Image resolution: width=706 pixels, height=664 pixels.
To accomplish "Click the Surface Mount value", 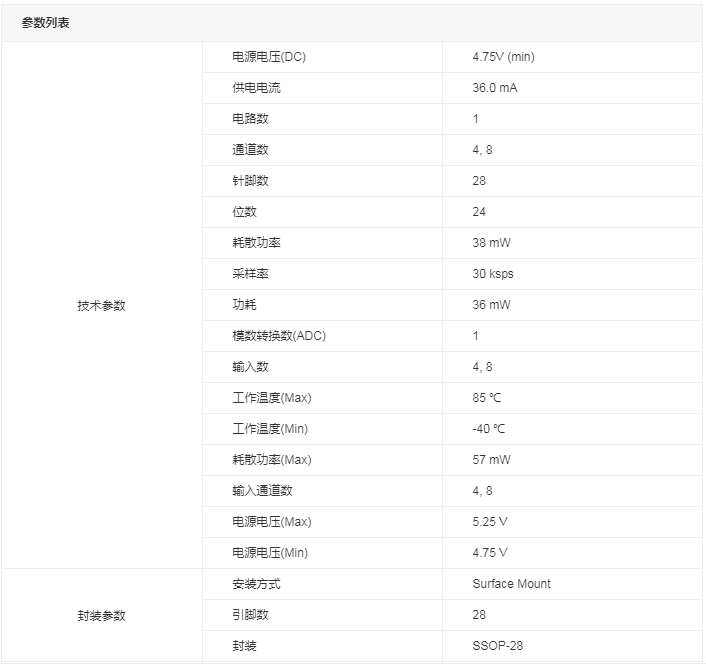I will tap(511, 584).
